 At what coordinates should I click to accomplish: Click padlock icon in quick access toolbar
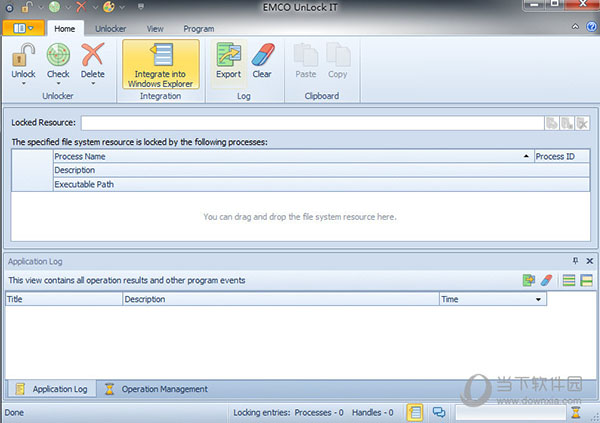point(27,7)
